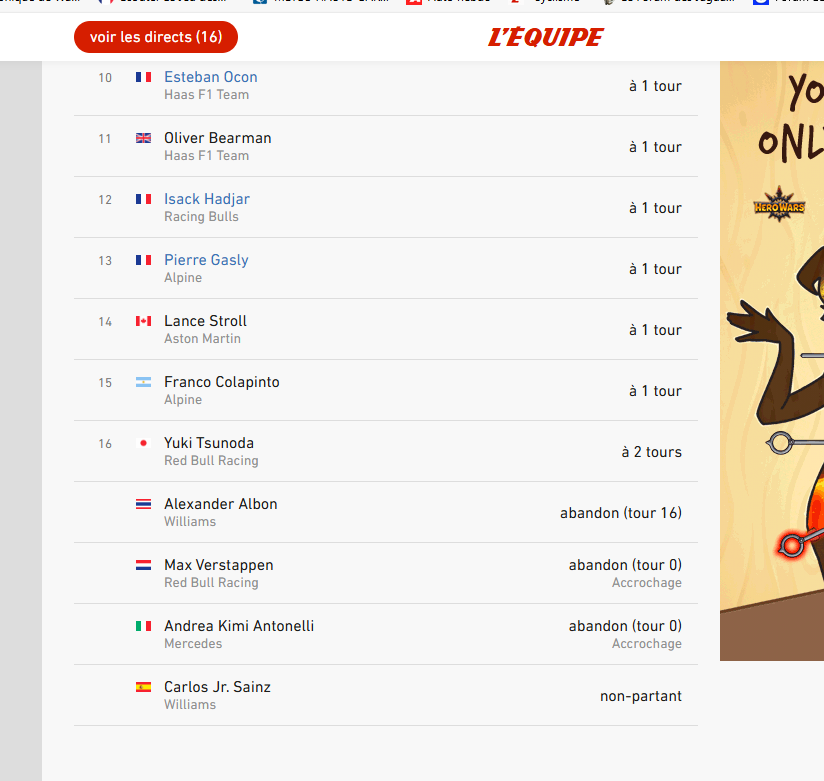Click "Haas F1 Team" under Esteban Ocon
This screenshot has width=824, height=781.
click(x=207, y=95)
